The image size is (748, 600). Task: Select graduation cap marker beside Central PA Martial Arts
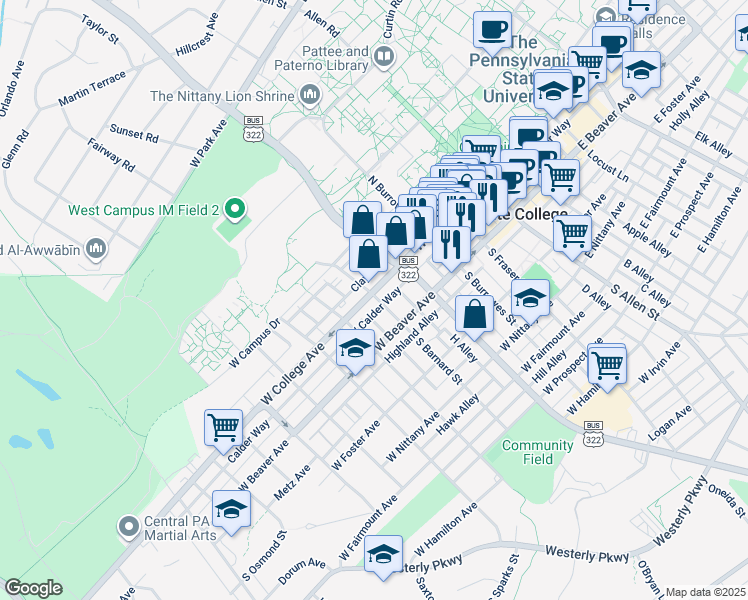pos(231,508)
